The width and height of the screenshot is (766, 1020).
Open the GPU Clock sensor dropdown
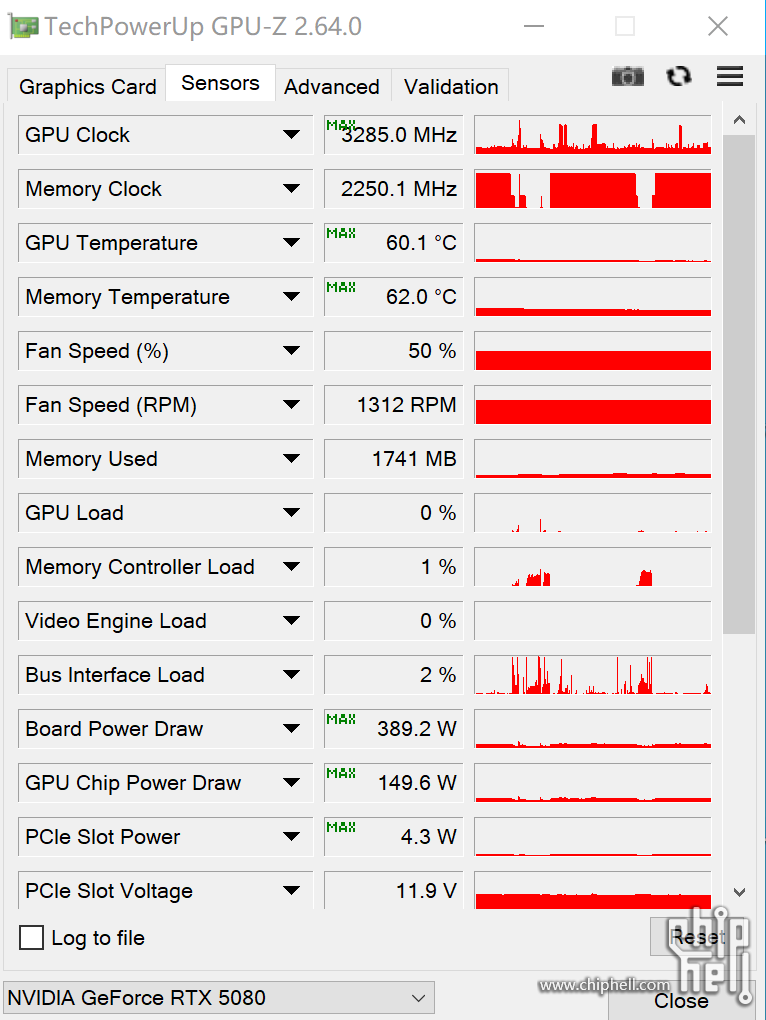(291, 135)
